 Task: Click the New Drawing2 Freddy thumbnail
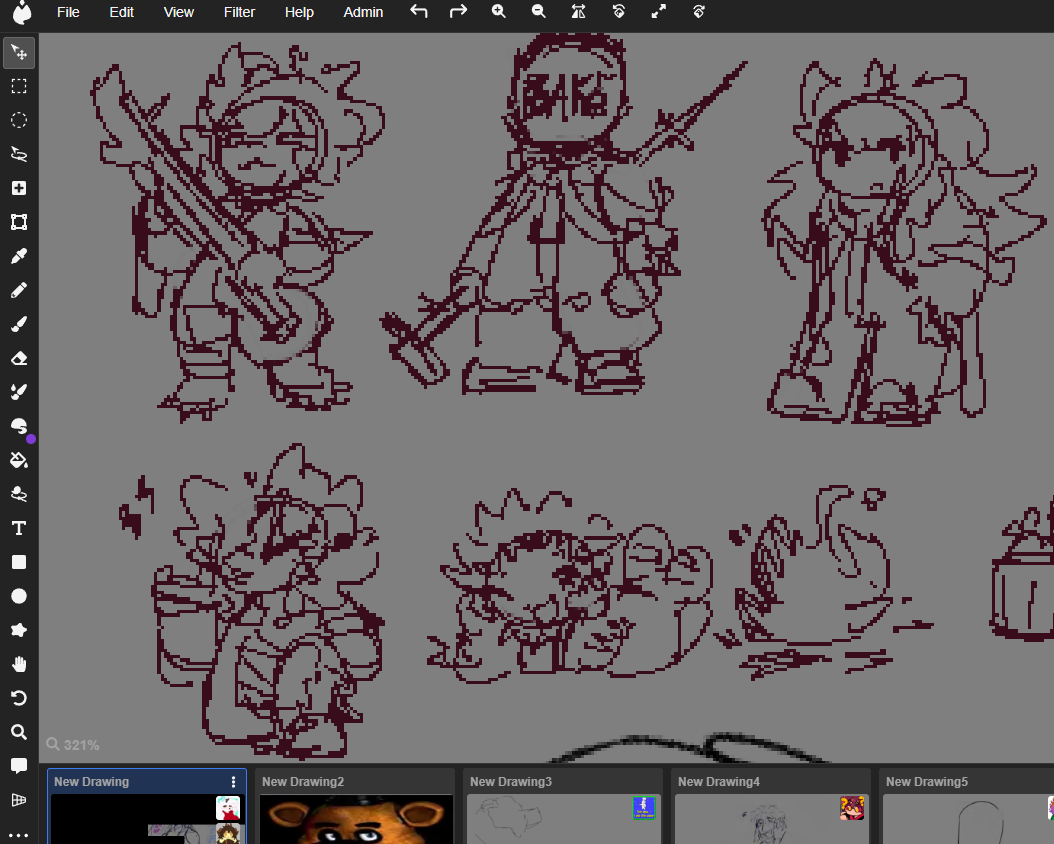click(x=356, y=819)
